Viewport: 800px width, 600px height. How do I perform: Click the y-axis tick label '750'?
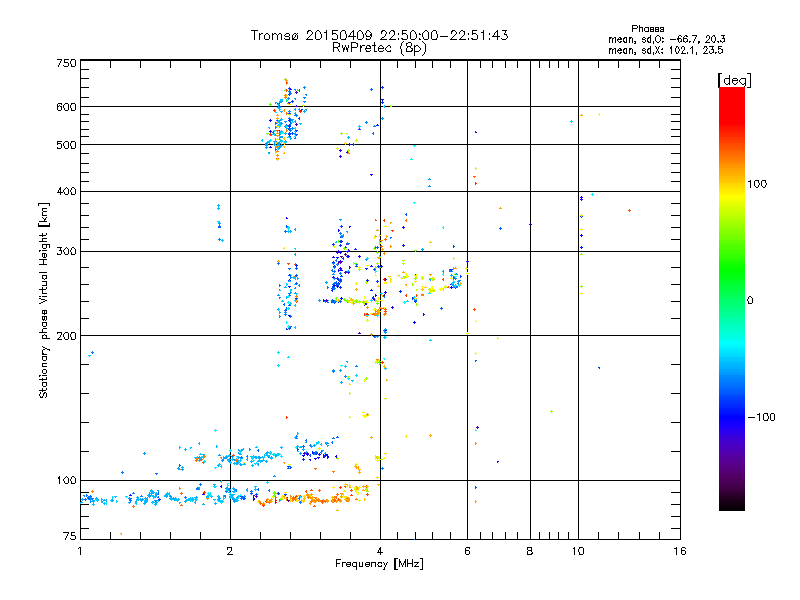pos(67,63)
